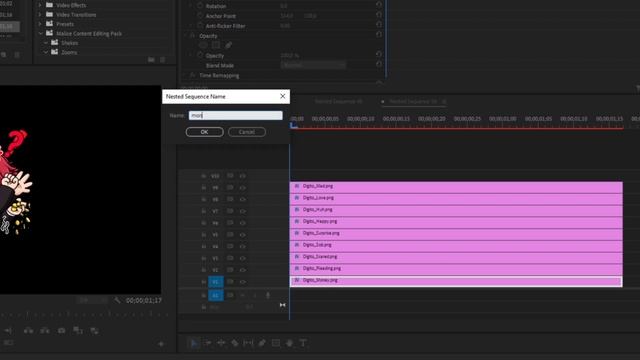Confirm the nested sequence name with OK

204,132
